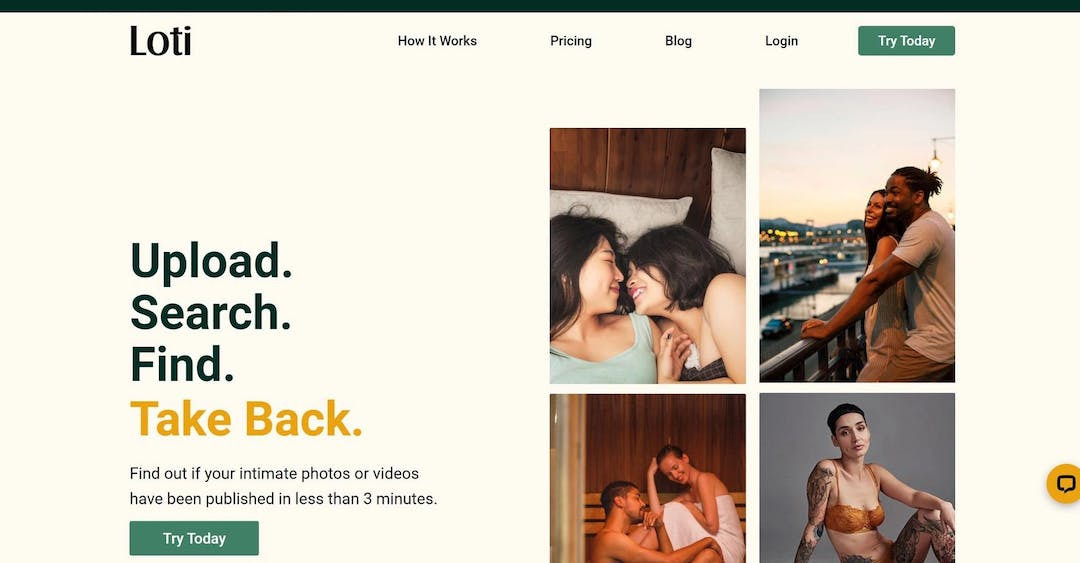
Task: Click the Loti logo
Action: 160,41
